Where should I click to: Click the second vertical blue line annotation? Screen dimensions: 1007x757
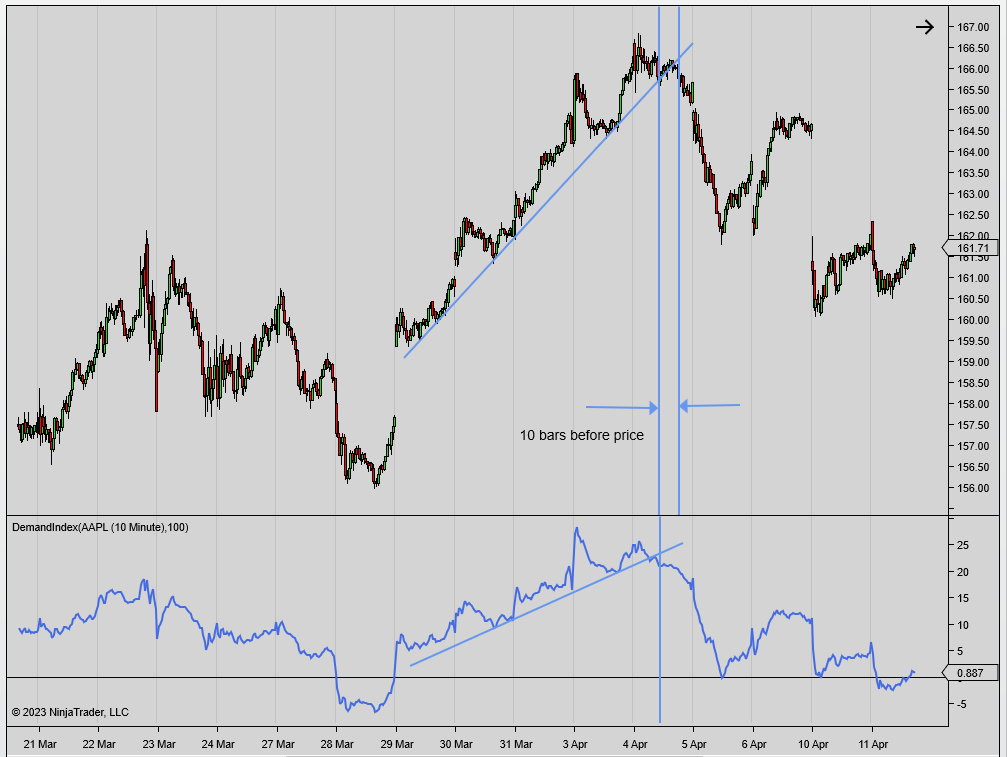click(679, 300)
